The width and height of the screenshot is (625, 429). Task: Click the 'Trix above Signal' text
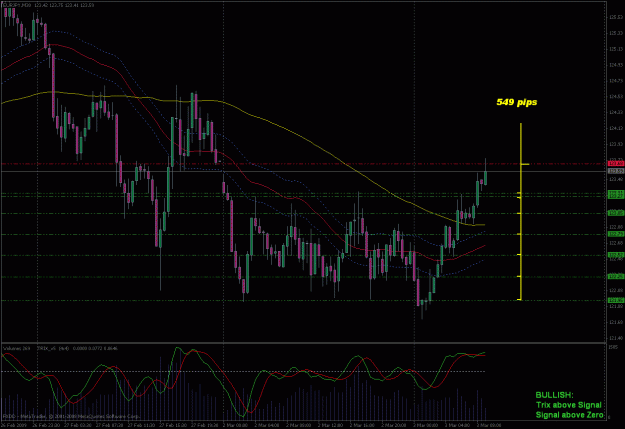pos(568,405)
